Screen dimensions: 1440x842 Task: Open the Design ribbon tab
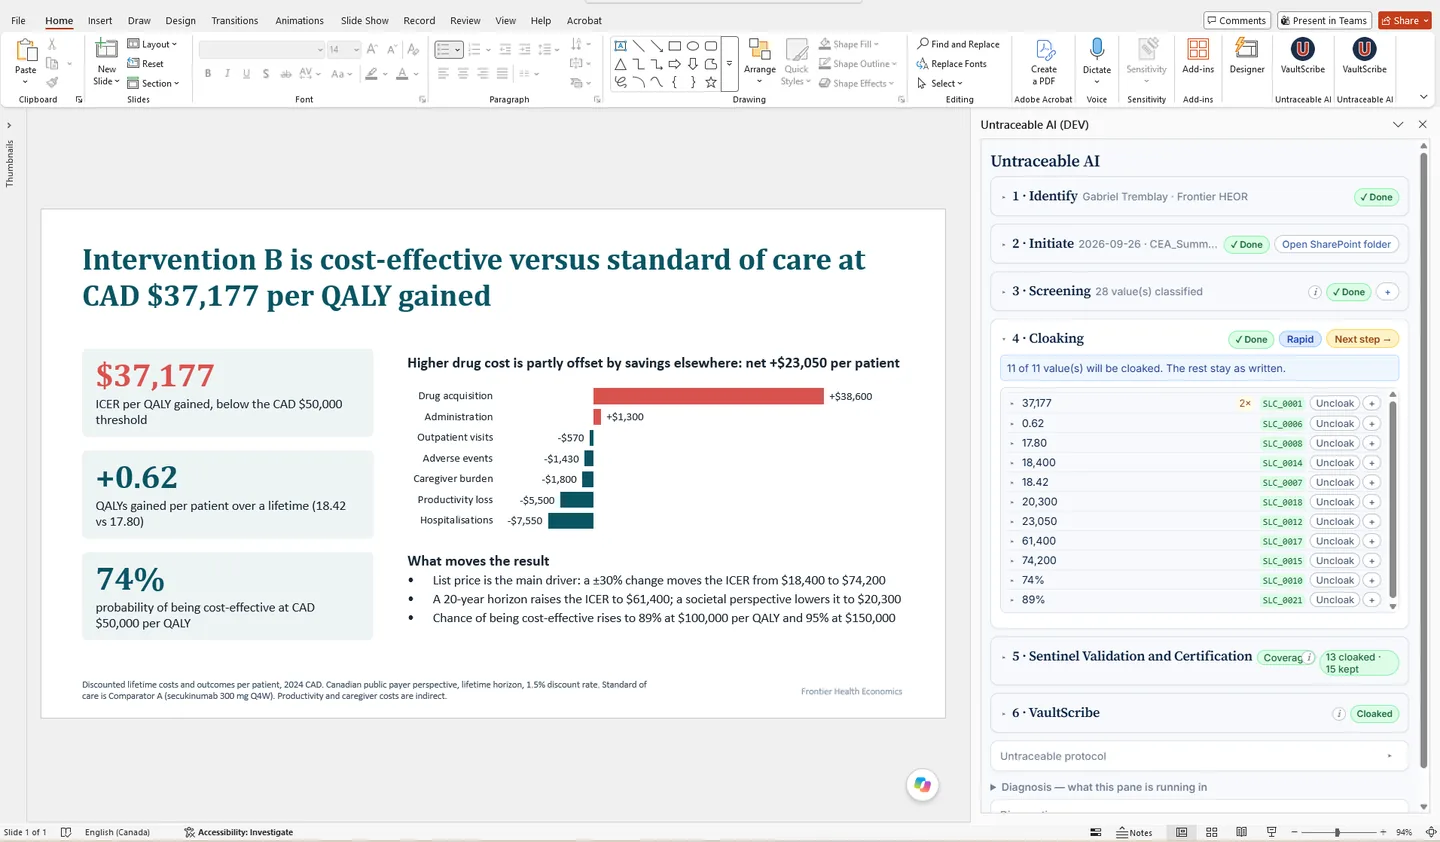point(180,20)
